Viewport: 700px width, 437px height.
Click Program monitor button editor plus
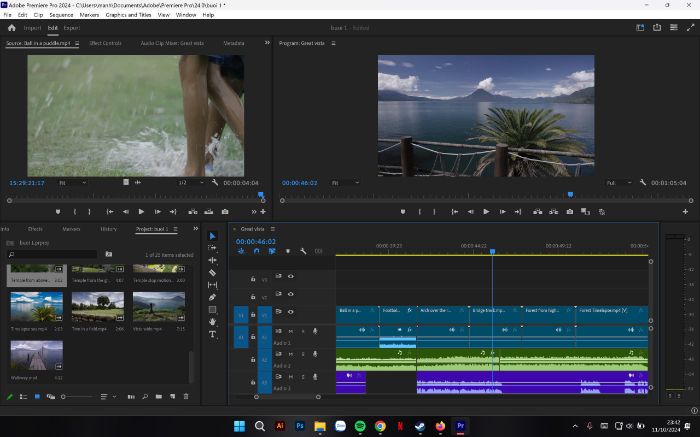pyautogui.click(x=685, y=212)
